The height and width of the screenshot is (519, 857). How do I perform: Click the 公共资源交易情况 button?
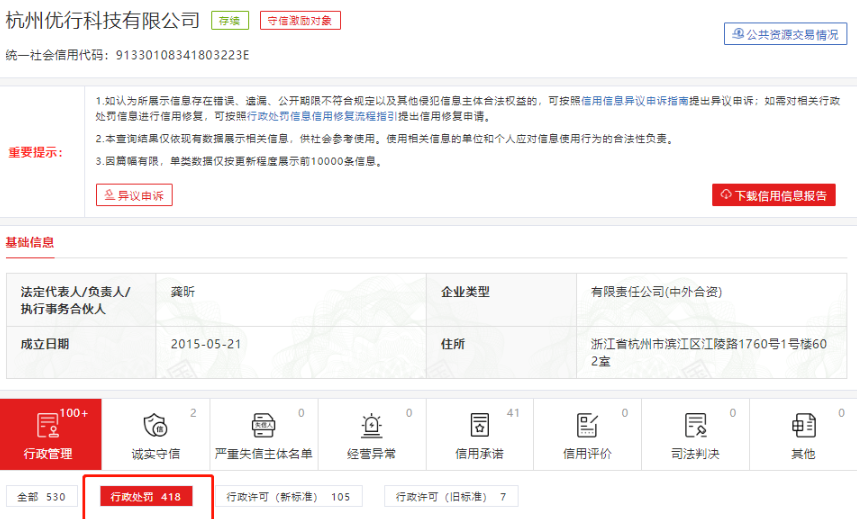(785, 34)
